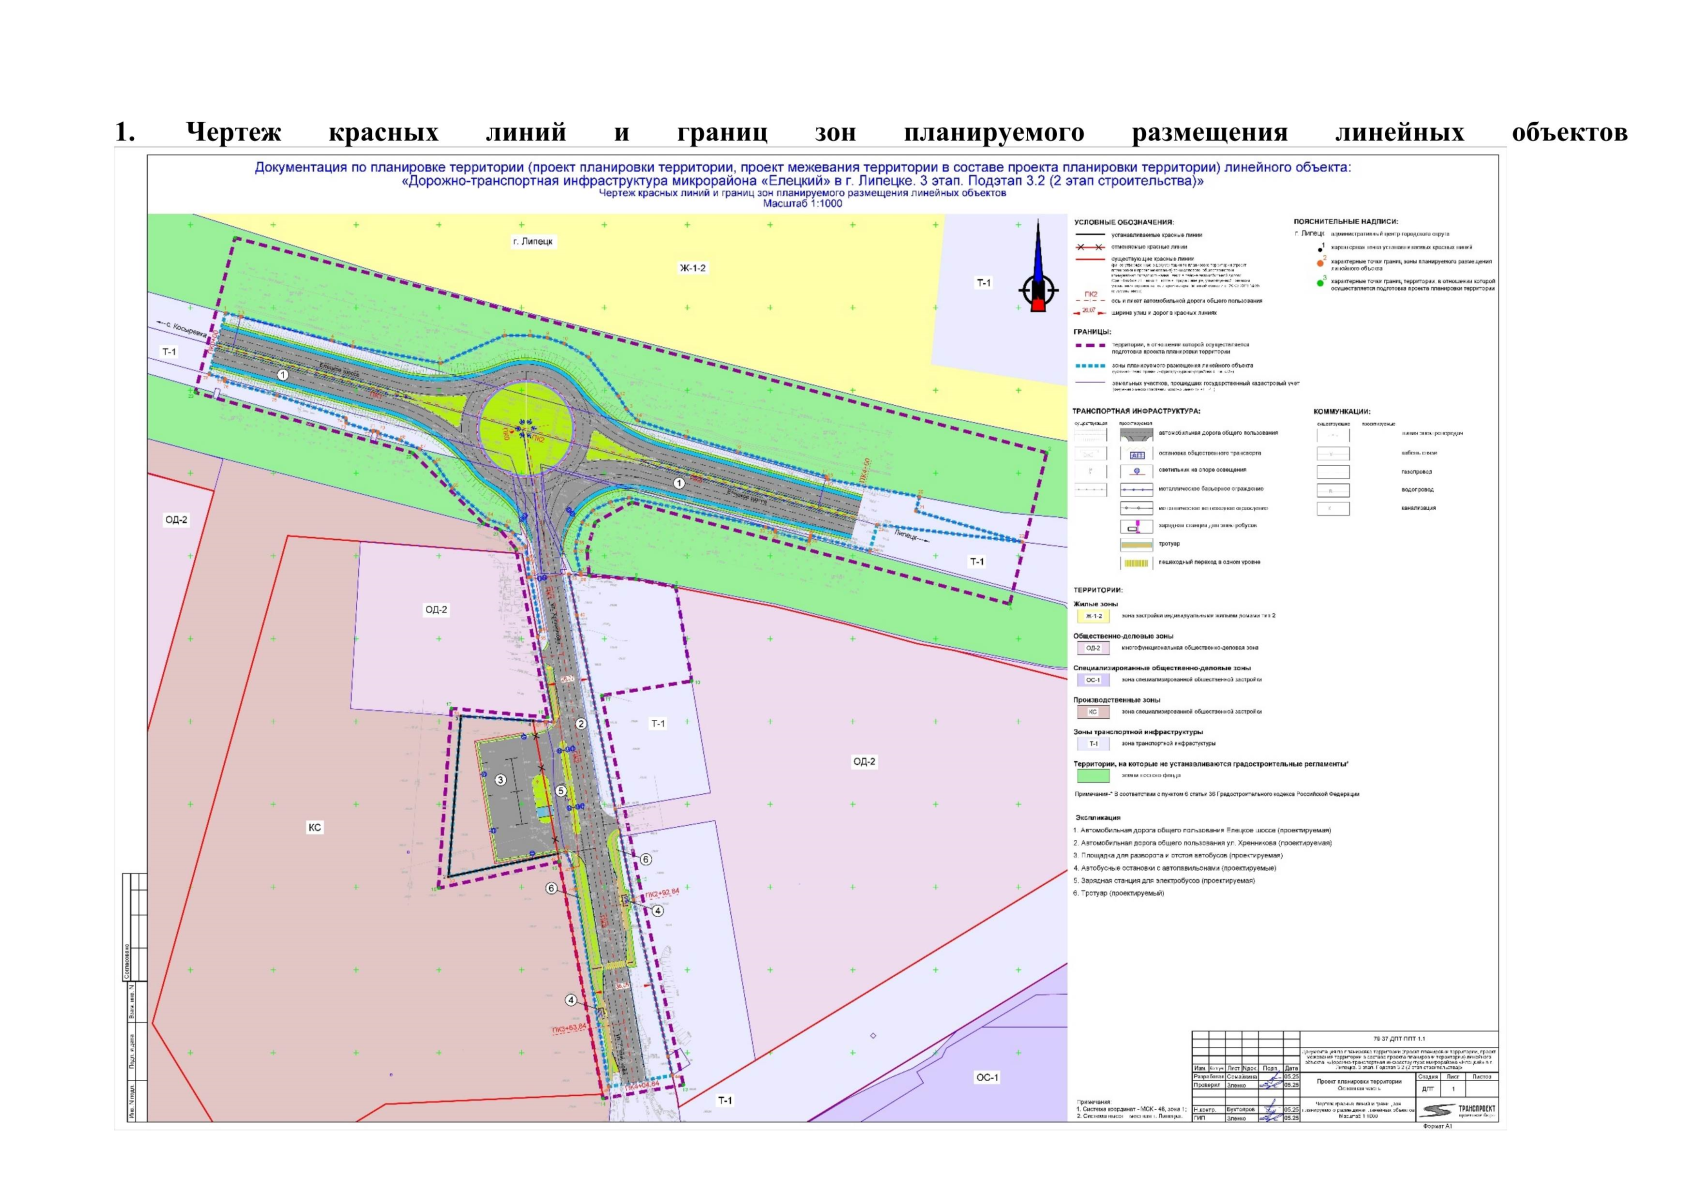Viewport: 1697px width, 1200px height.
Task: Click the ОС-1 zone legend swatch
Action: coord(1092,680)
